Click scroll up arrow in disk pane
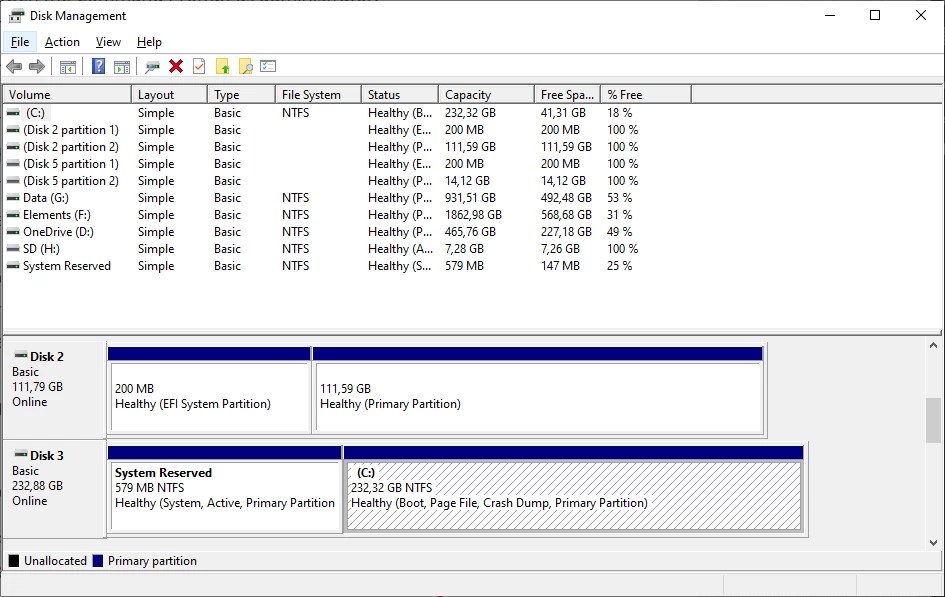945x597 pixels. tap(933, 346)
